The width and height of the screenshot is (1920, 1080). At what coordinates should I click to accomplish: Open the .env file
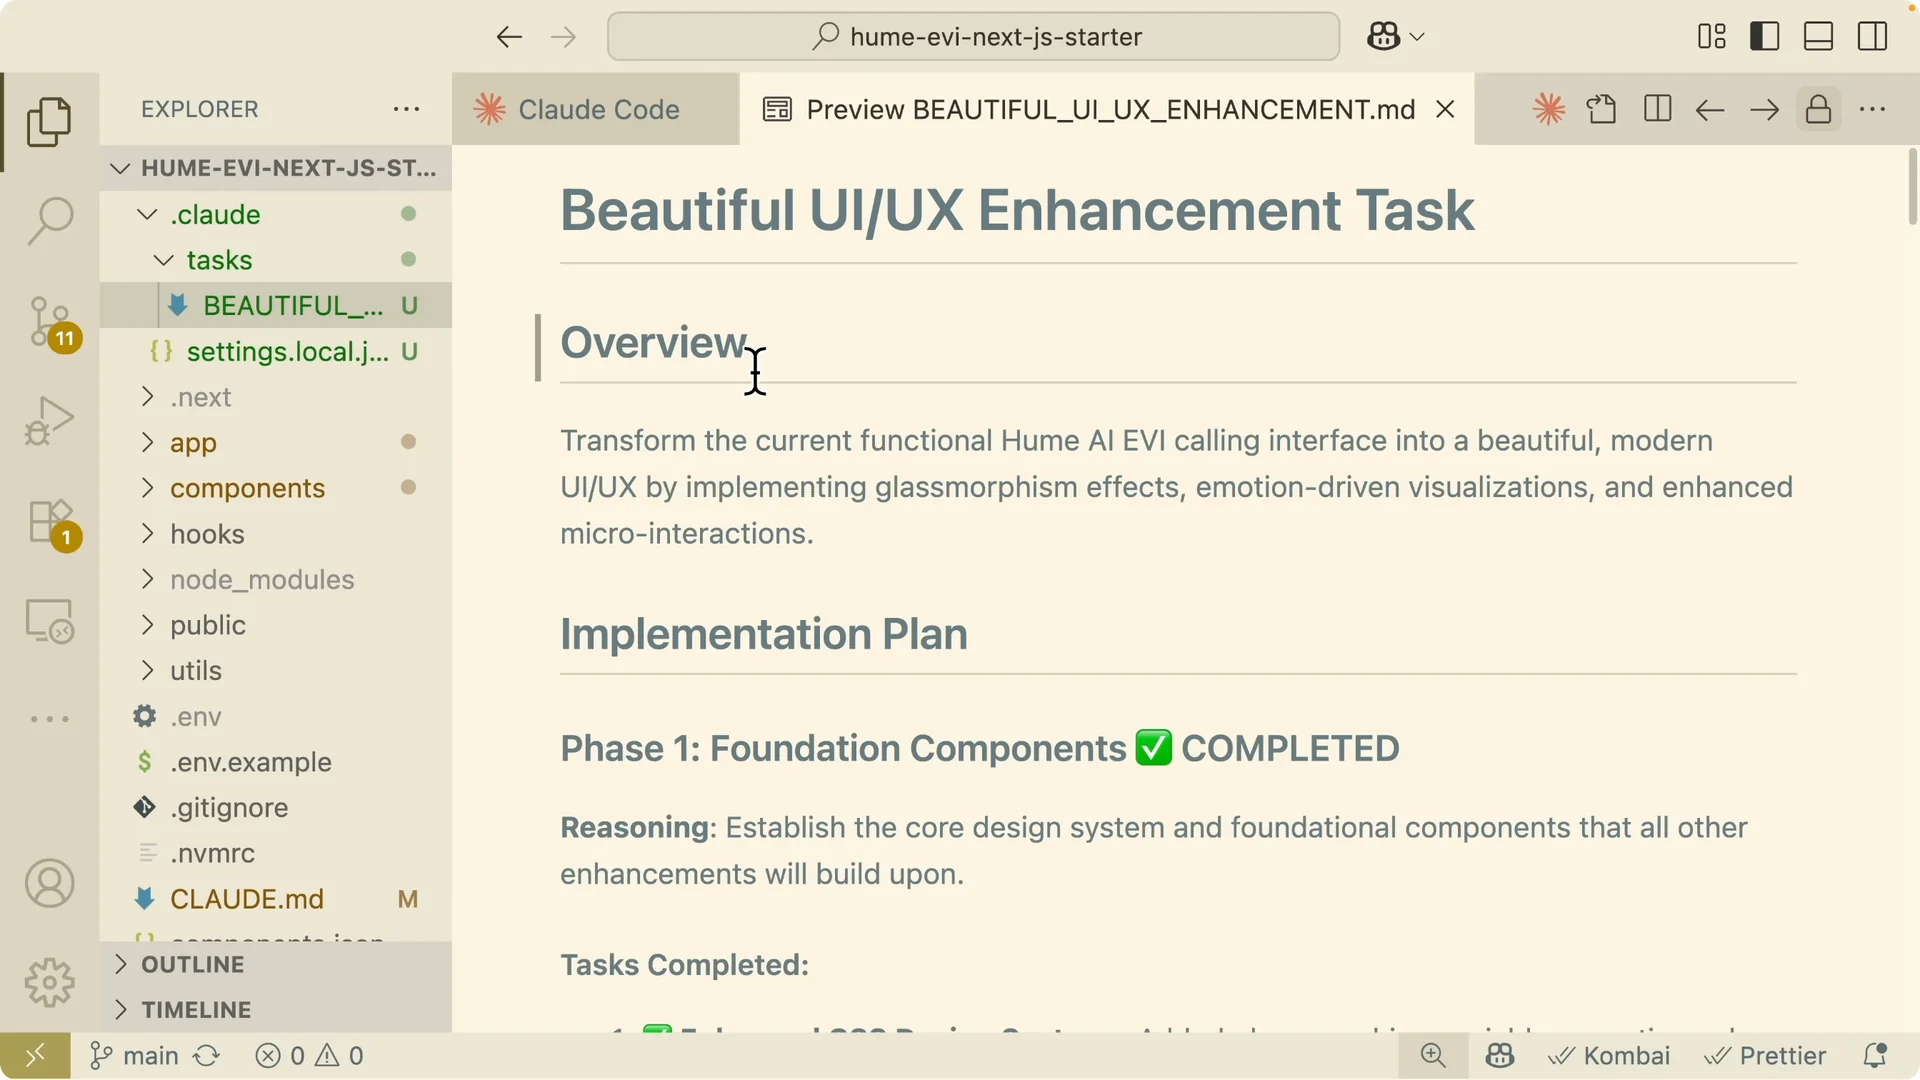click(x=276, y=717)
